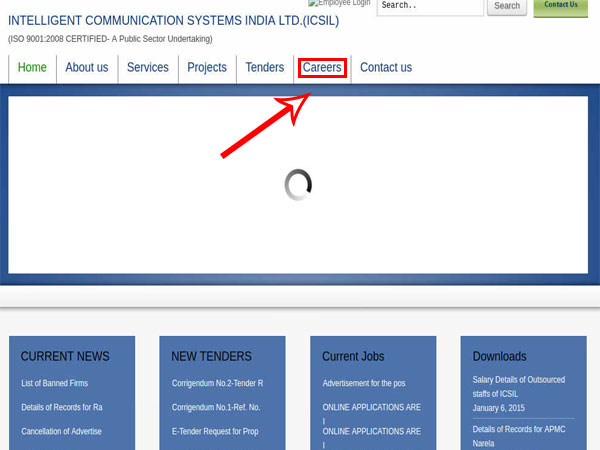Go to About us page
This screenshot has width=600, height=450.
(x=87, y=67)
